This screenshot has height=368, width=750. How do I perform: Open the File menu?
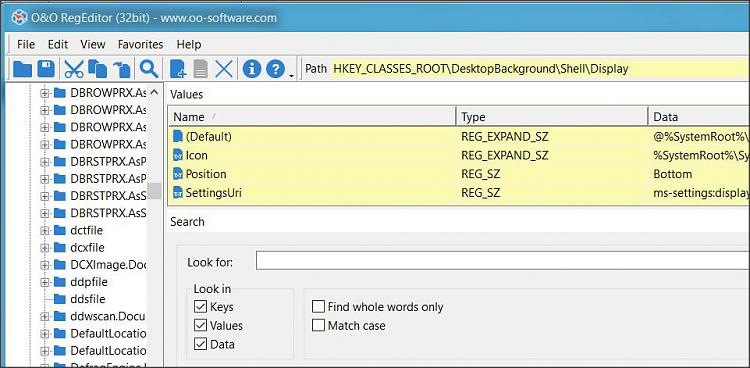(x=26, y=45)
